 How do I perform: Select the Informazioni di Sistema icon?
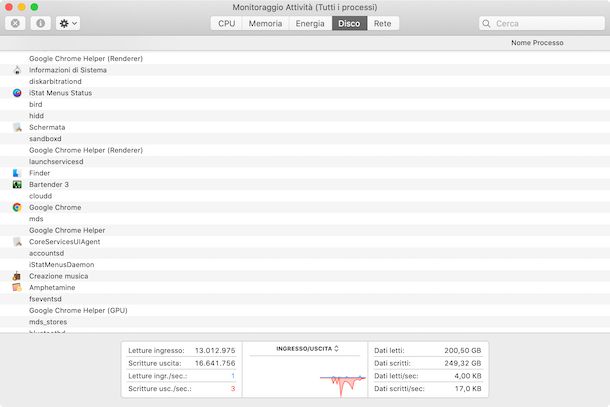coord(17,70)
